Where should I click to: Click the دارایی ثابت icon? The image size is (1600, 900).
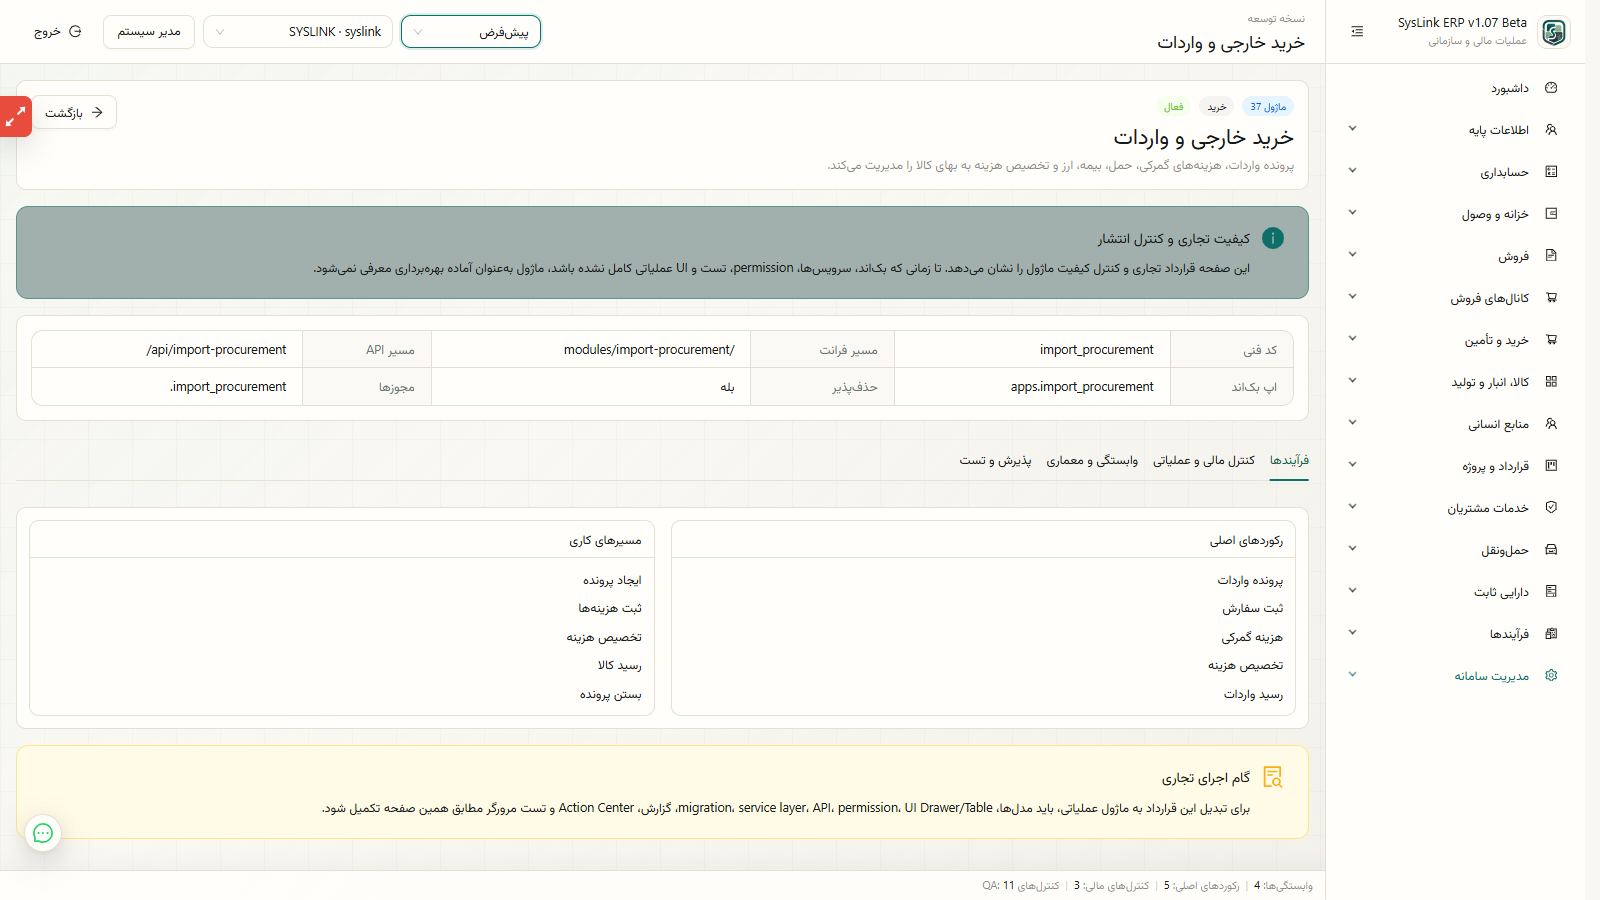[1551, 592]
